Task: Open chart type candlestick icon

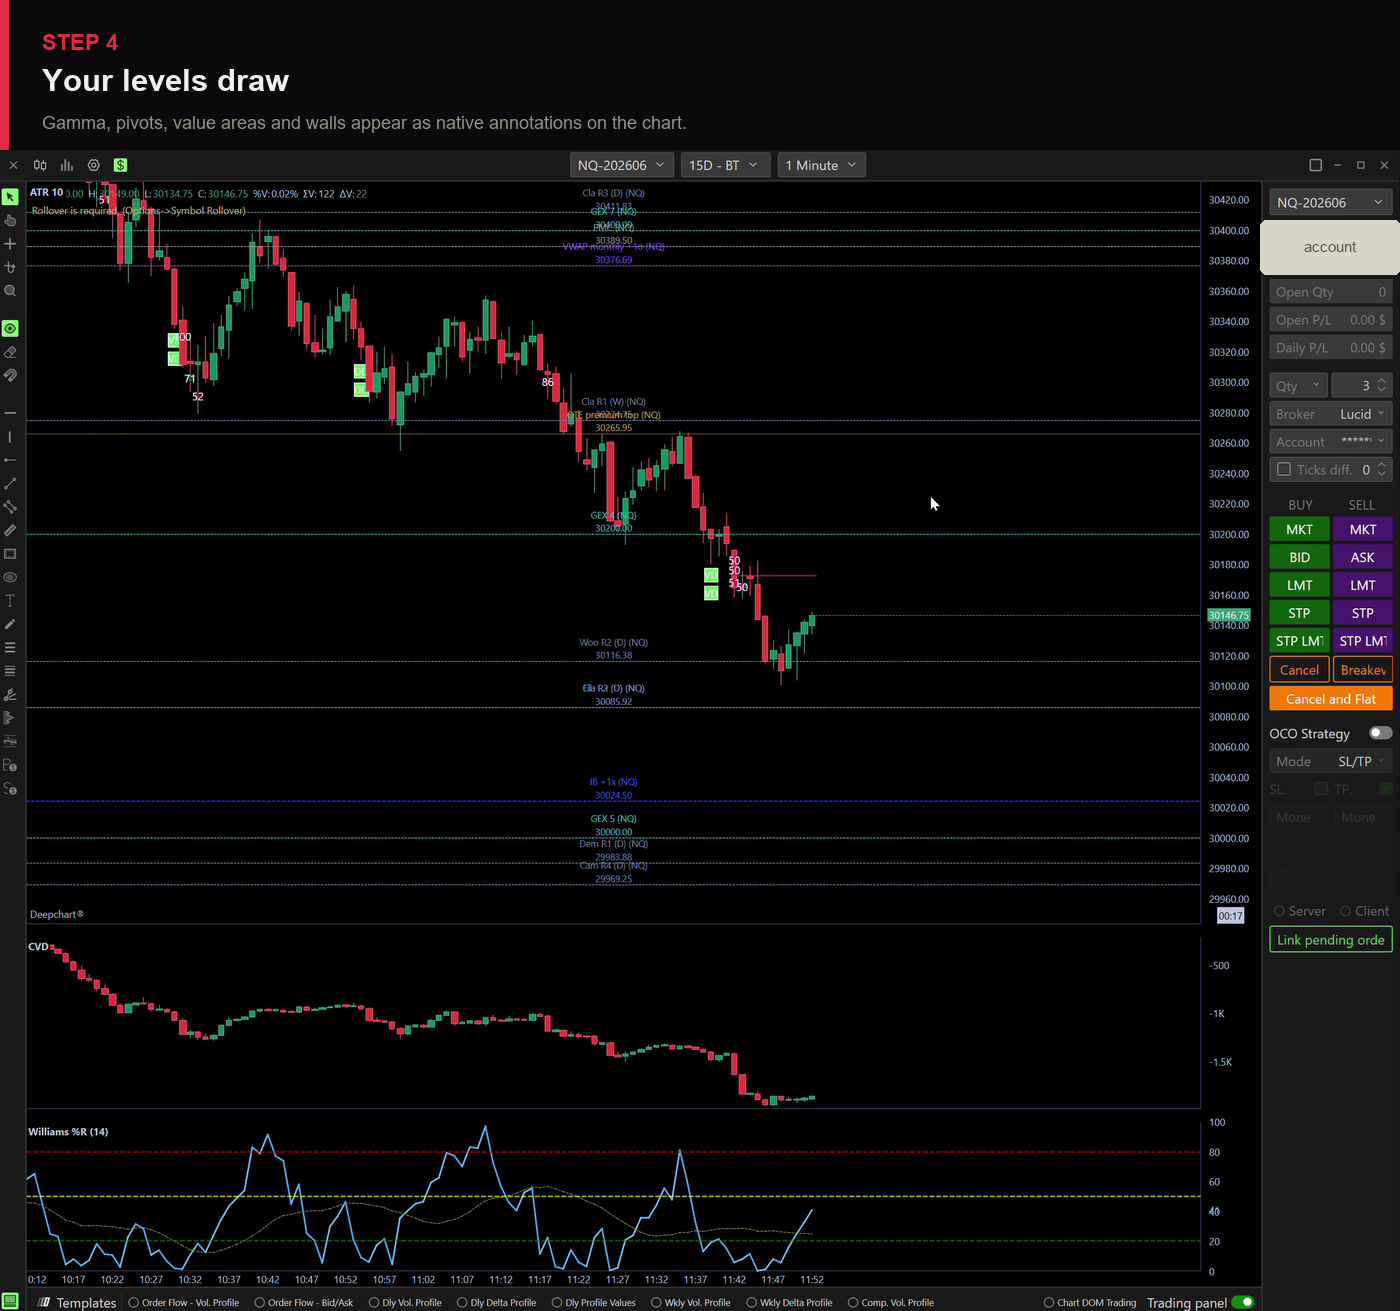Action: tap(40, 165)
